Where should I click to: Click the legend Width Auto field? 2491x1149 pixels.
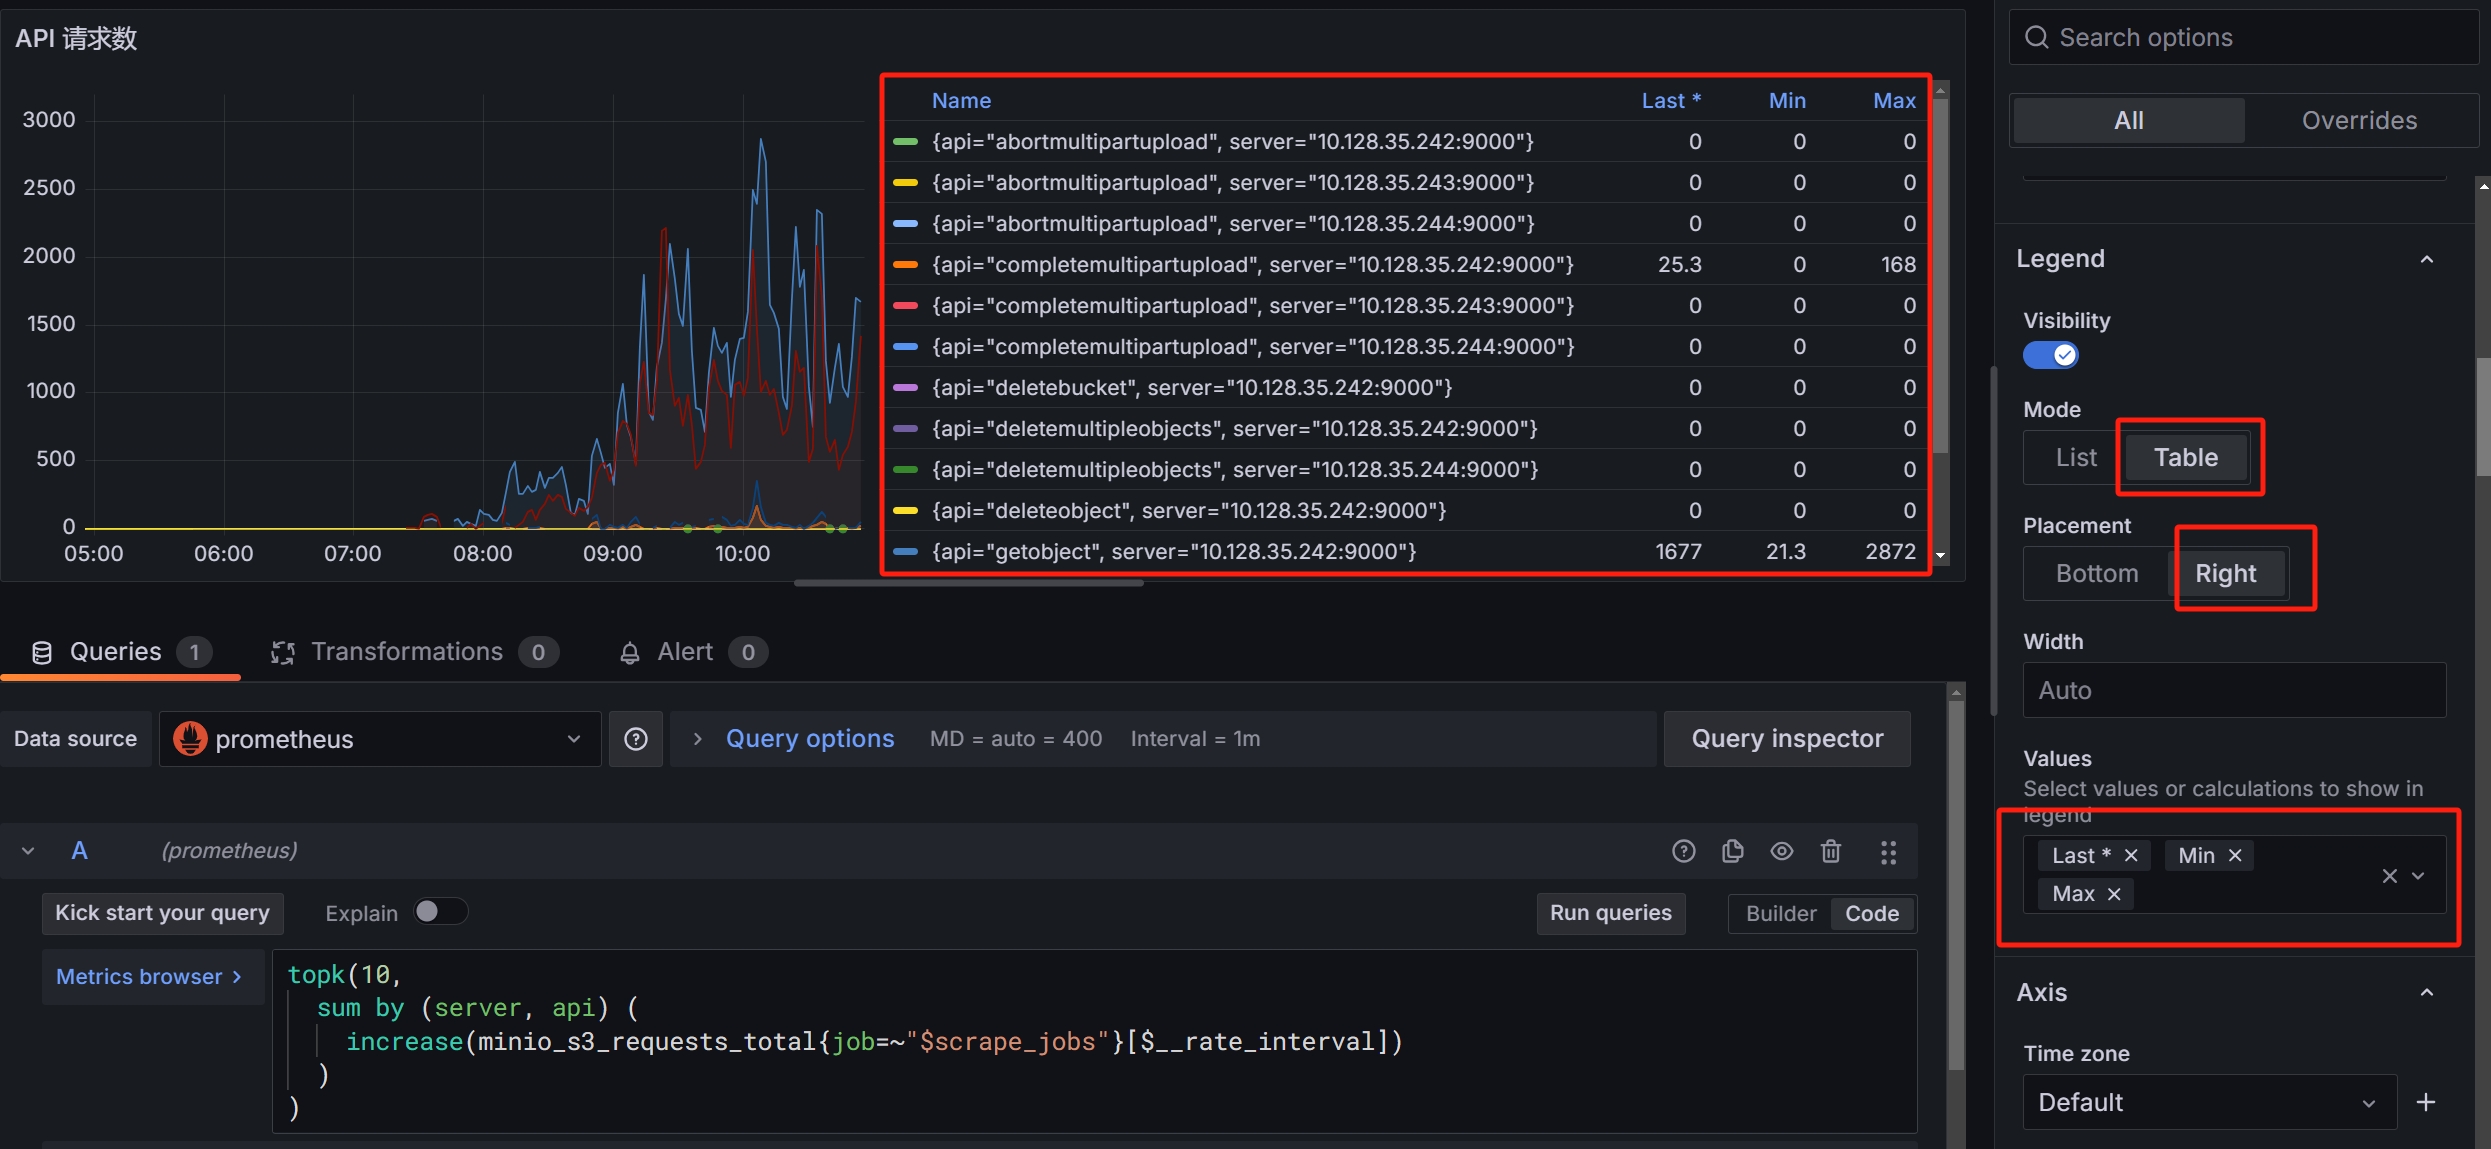click(2234, 690)
